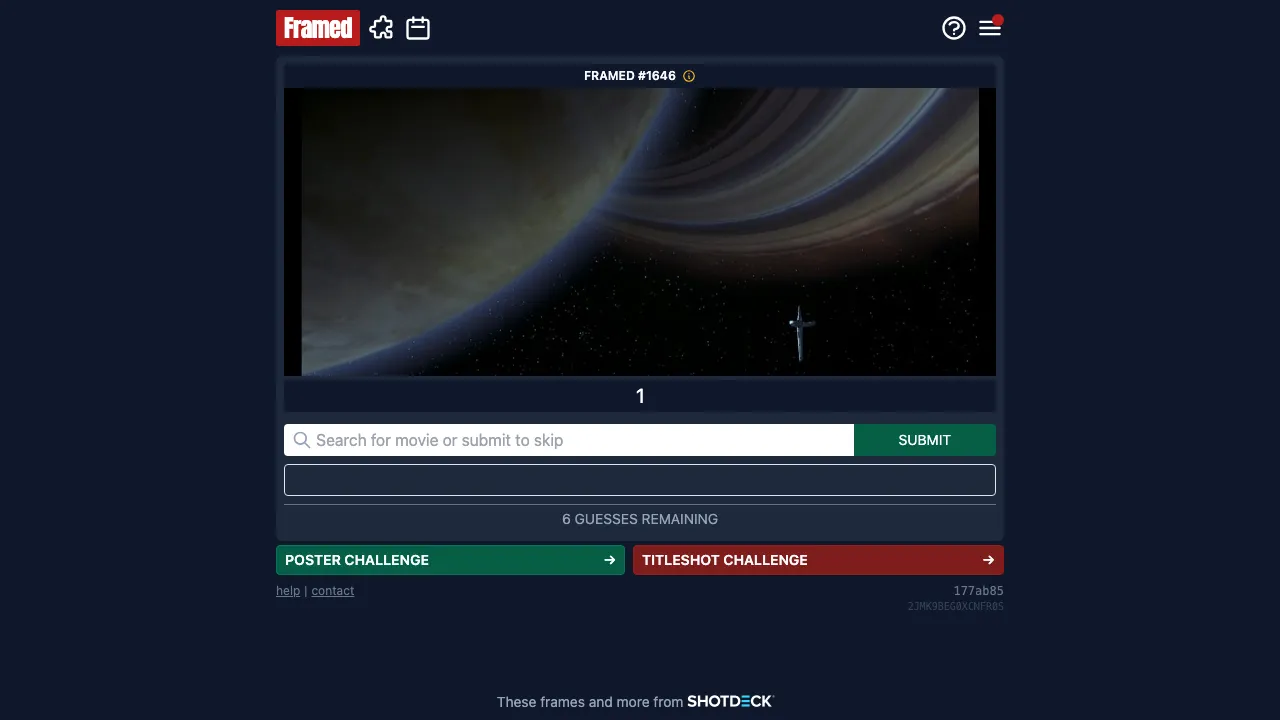
Task: Open the Titleshot Challenge
Action: coord(818,560)
